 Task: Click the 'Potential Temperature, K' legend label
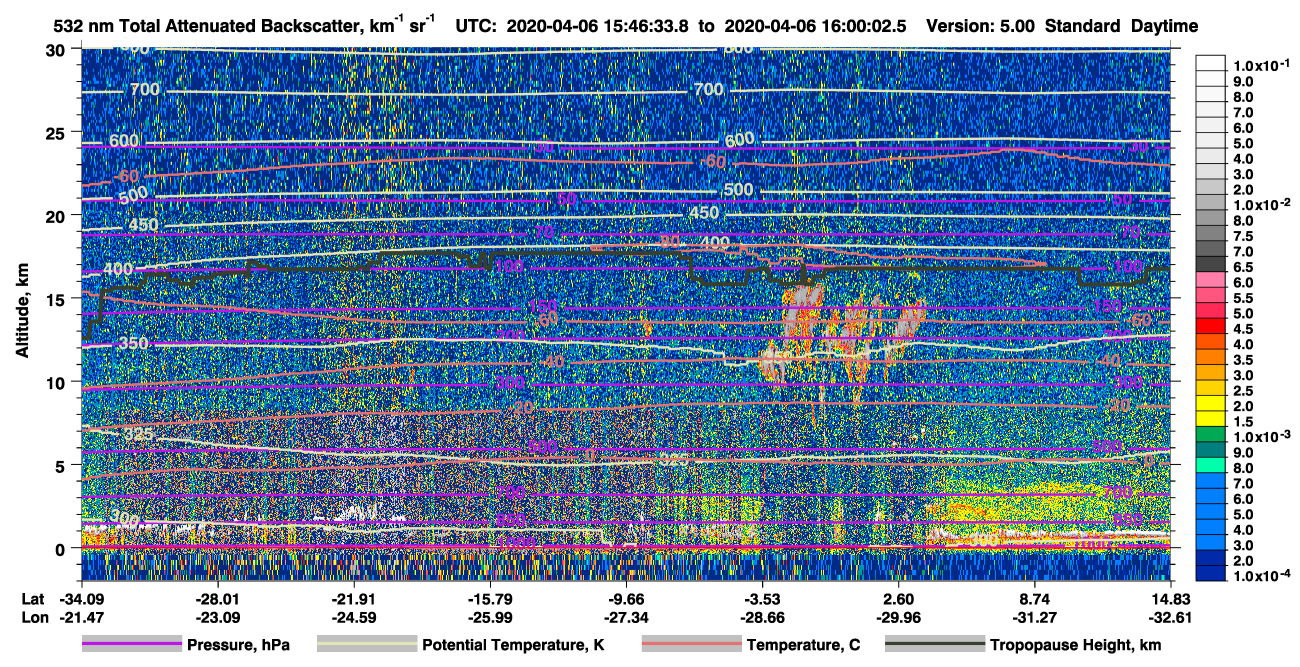(513, 645)
